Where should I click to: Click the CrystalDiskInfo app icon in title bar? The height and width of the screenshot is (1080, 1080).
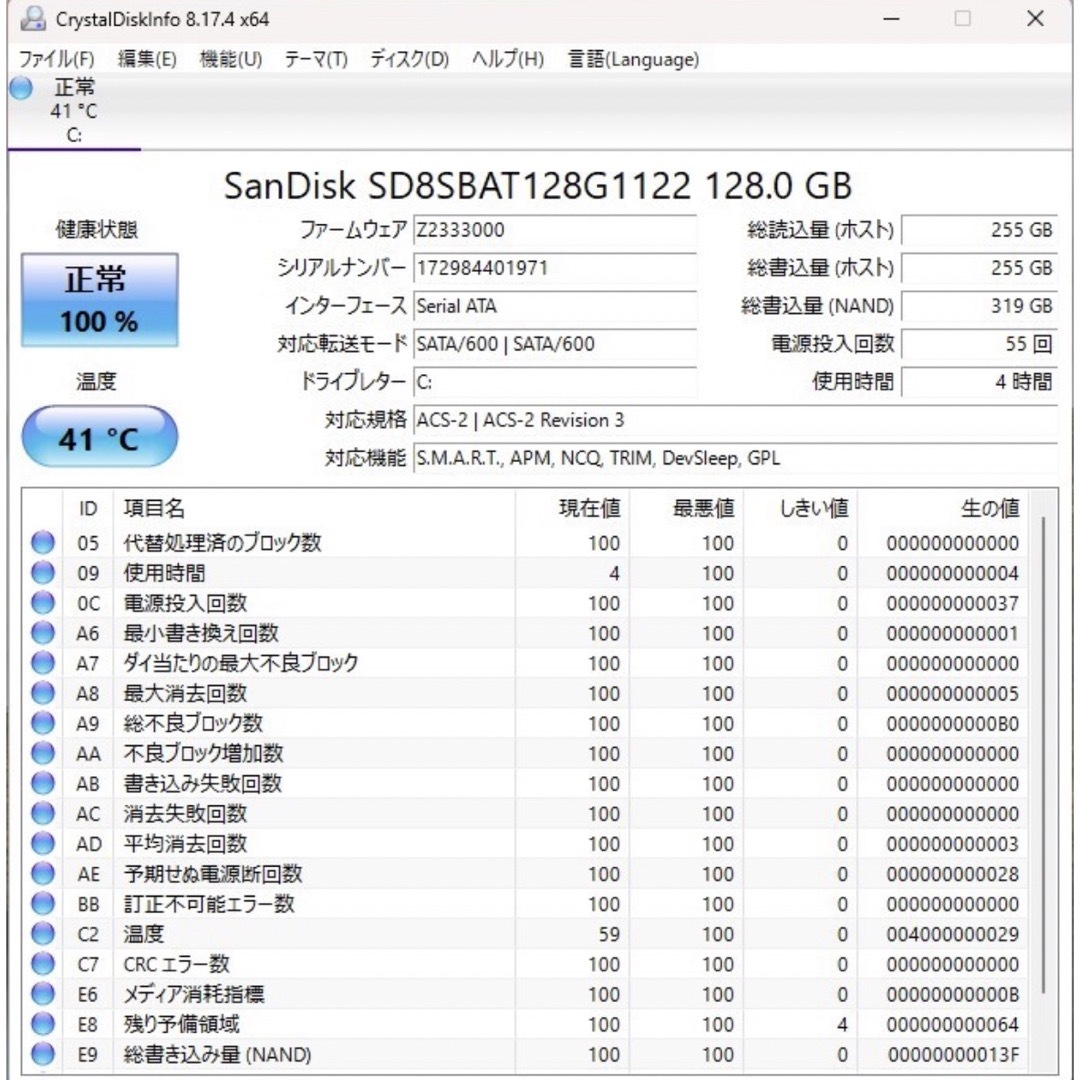[32, 19]
